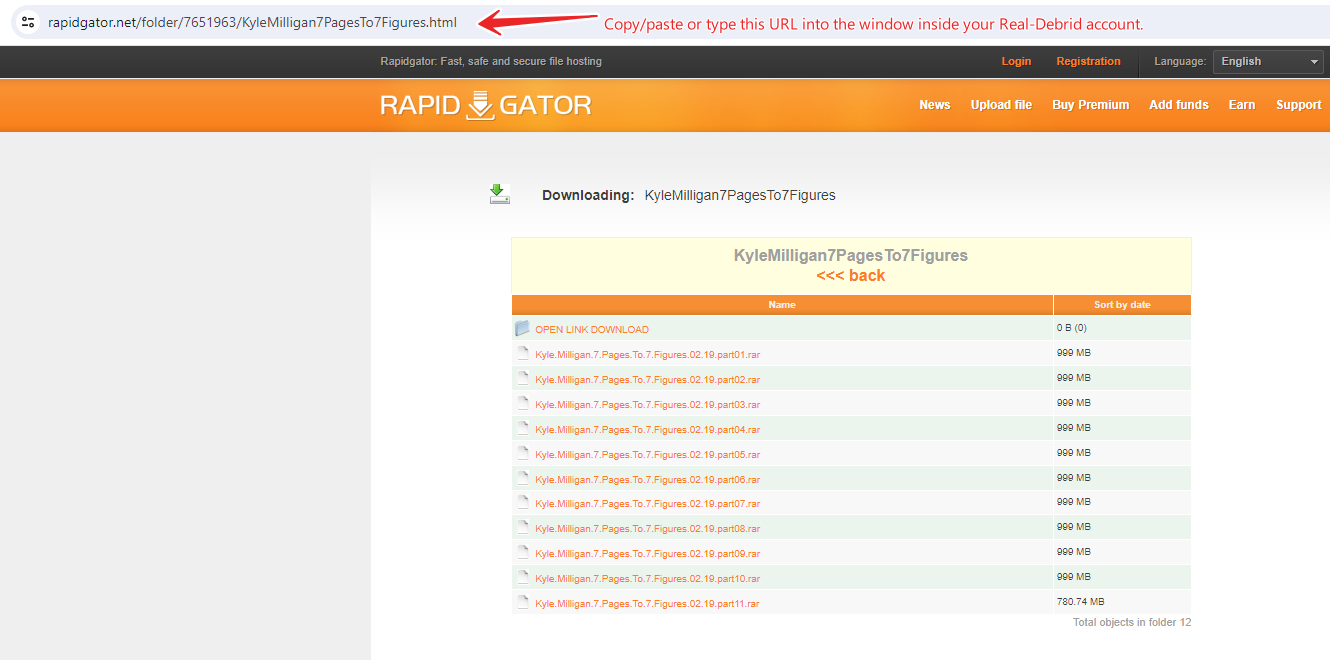The image size is (1330, 660).
Task: Click the Registration link
Action: pyautogui.click(x=1088, y=61)
